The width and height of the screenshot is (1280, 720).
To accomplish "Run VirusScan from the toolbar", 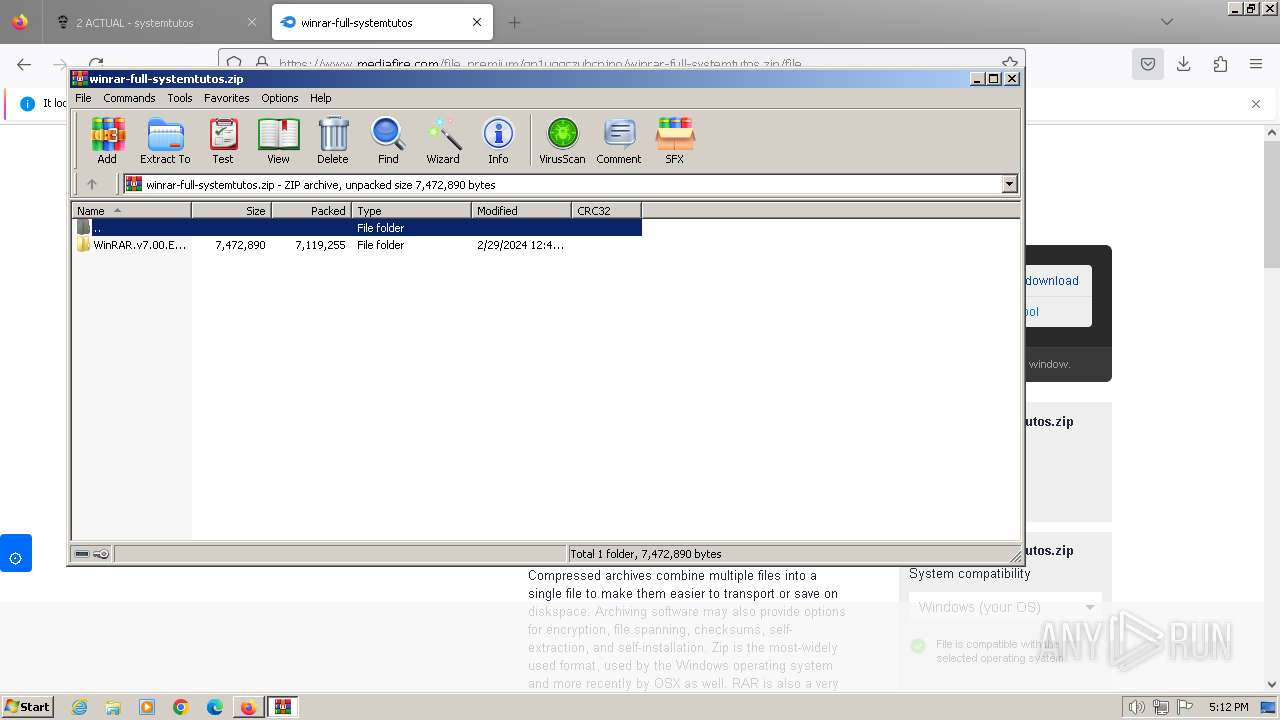I will pos(562,140).
